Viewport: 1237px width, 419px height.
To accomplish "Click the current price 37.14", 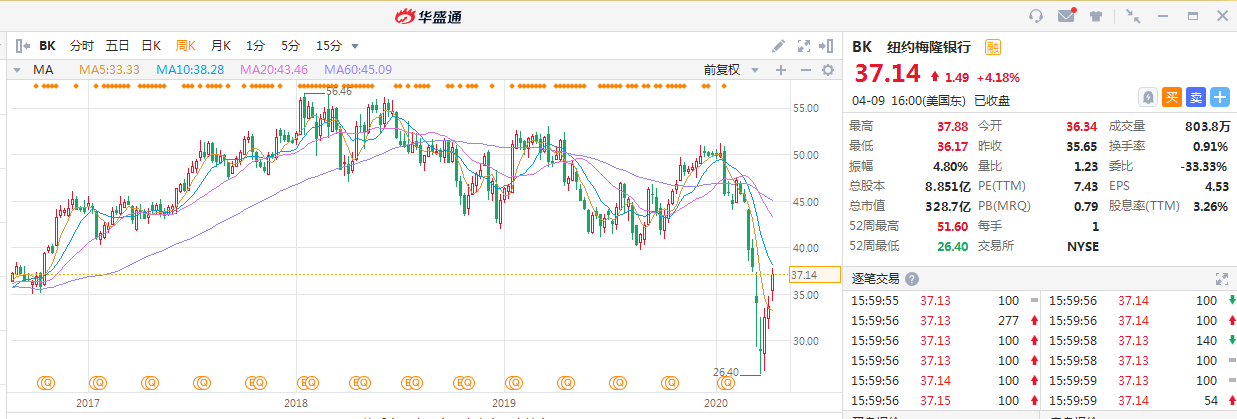I will point(886,73).
